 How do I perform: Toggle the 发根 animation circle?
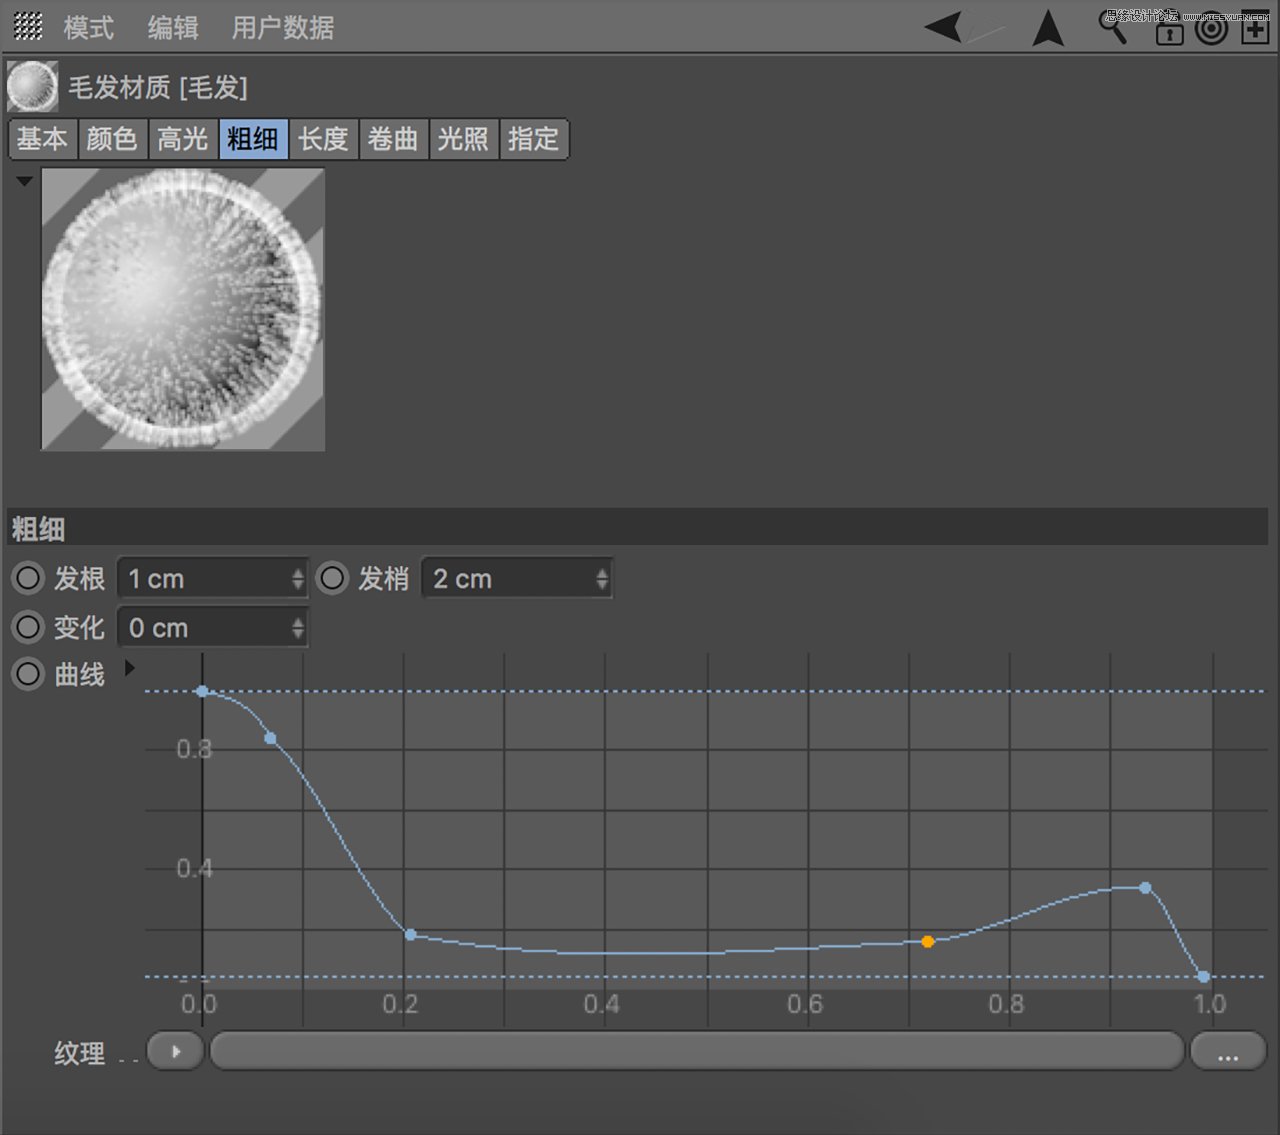28,578
